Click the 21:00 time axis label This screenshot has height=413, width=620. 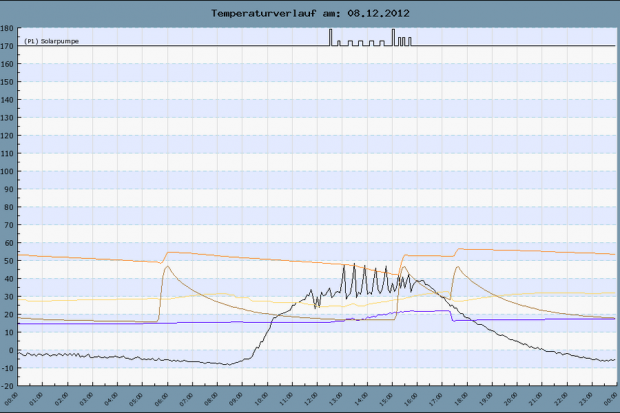535,399
